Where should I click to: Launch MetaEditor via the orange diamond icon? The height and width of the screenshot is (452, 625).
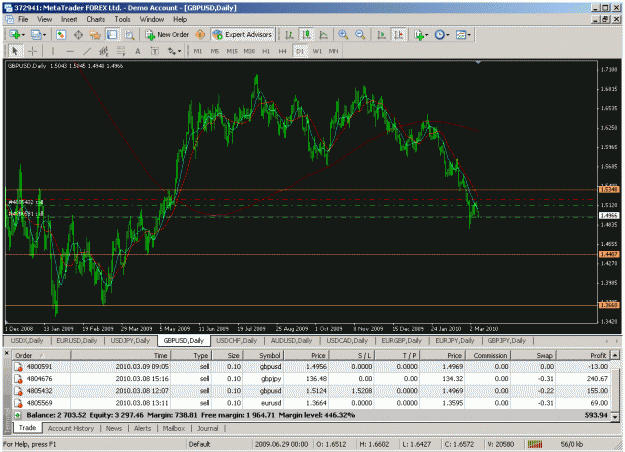200,35
